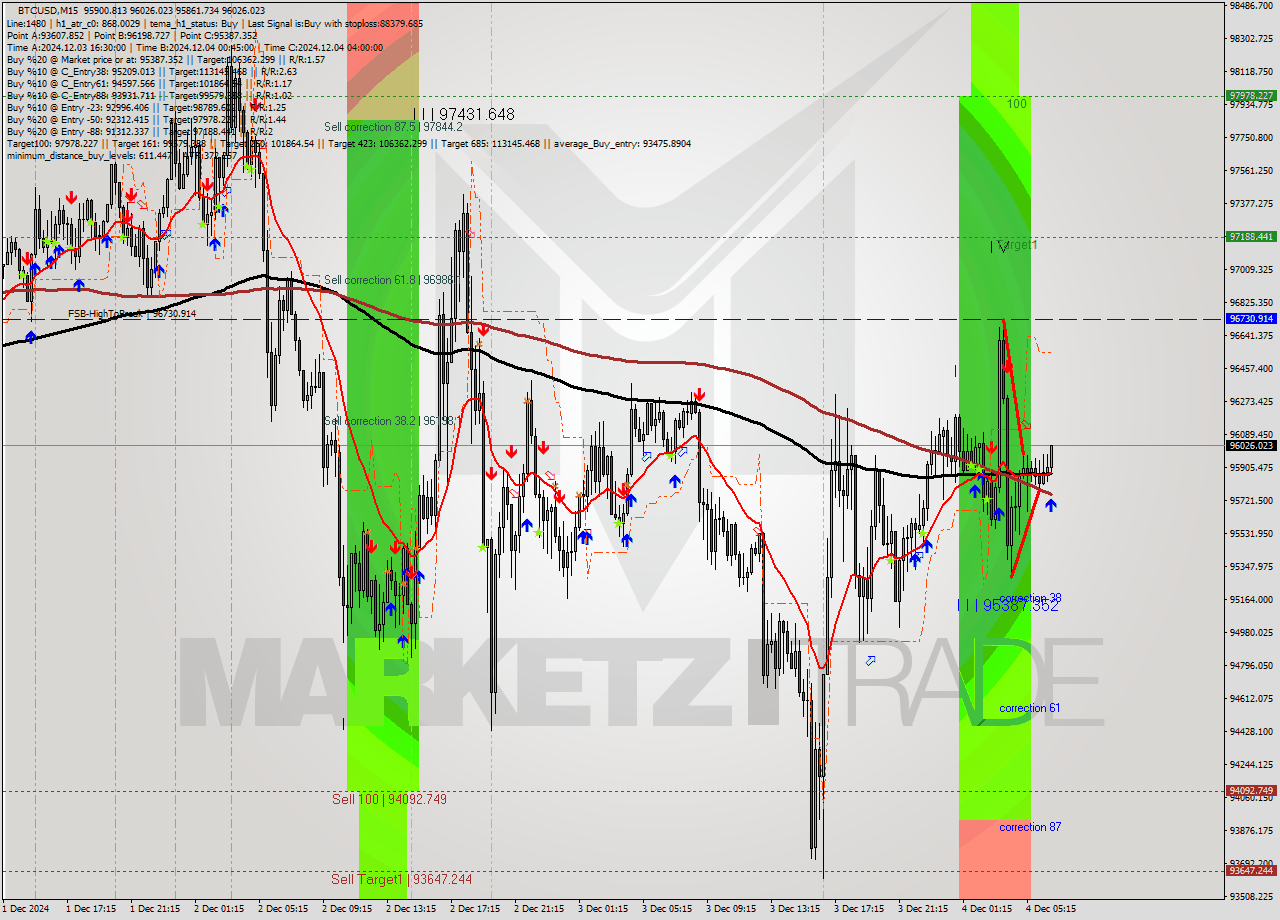
Task: Click the '4 Dec 01:15' time axis label
Action: point(986,909)
